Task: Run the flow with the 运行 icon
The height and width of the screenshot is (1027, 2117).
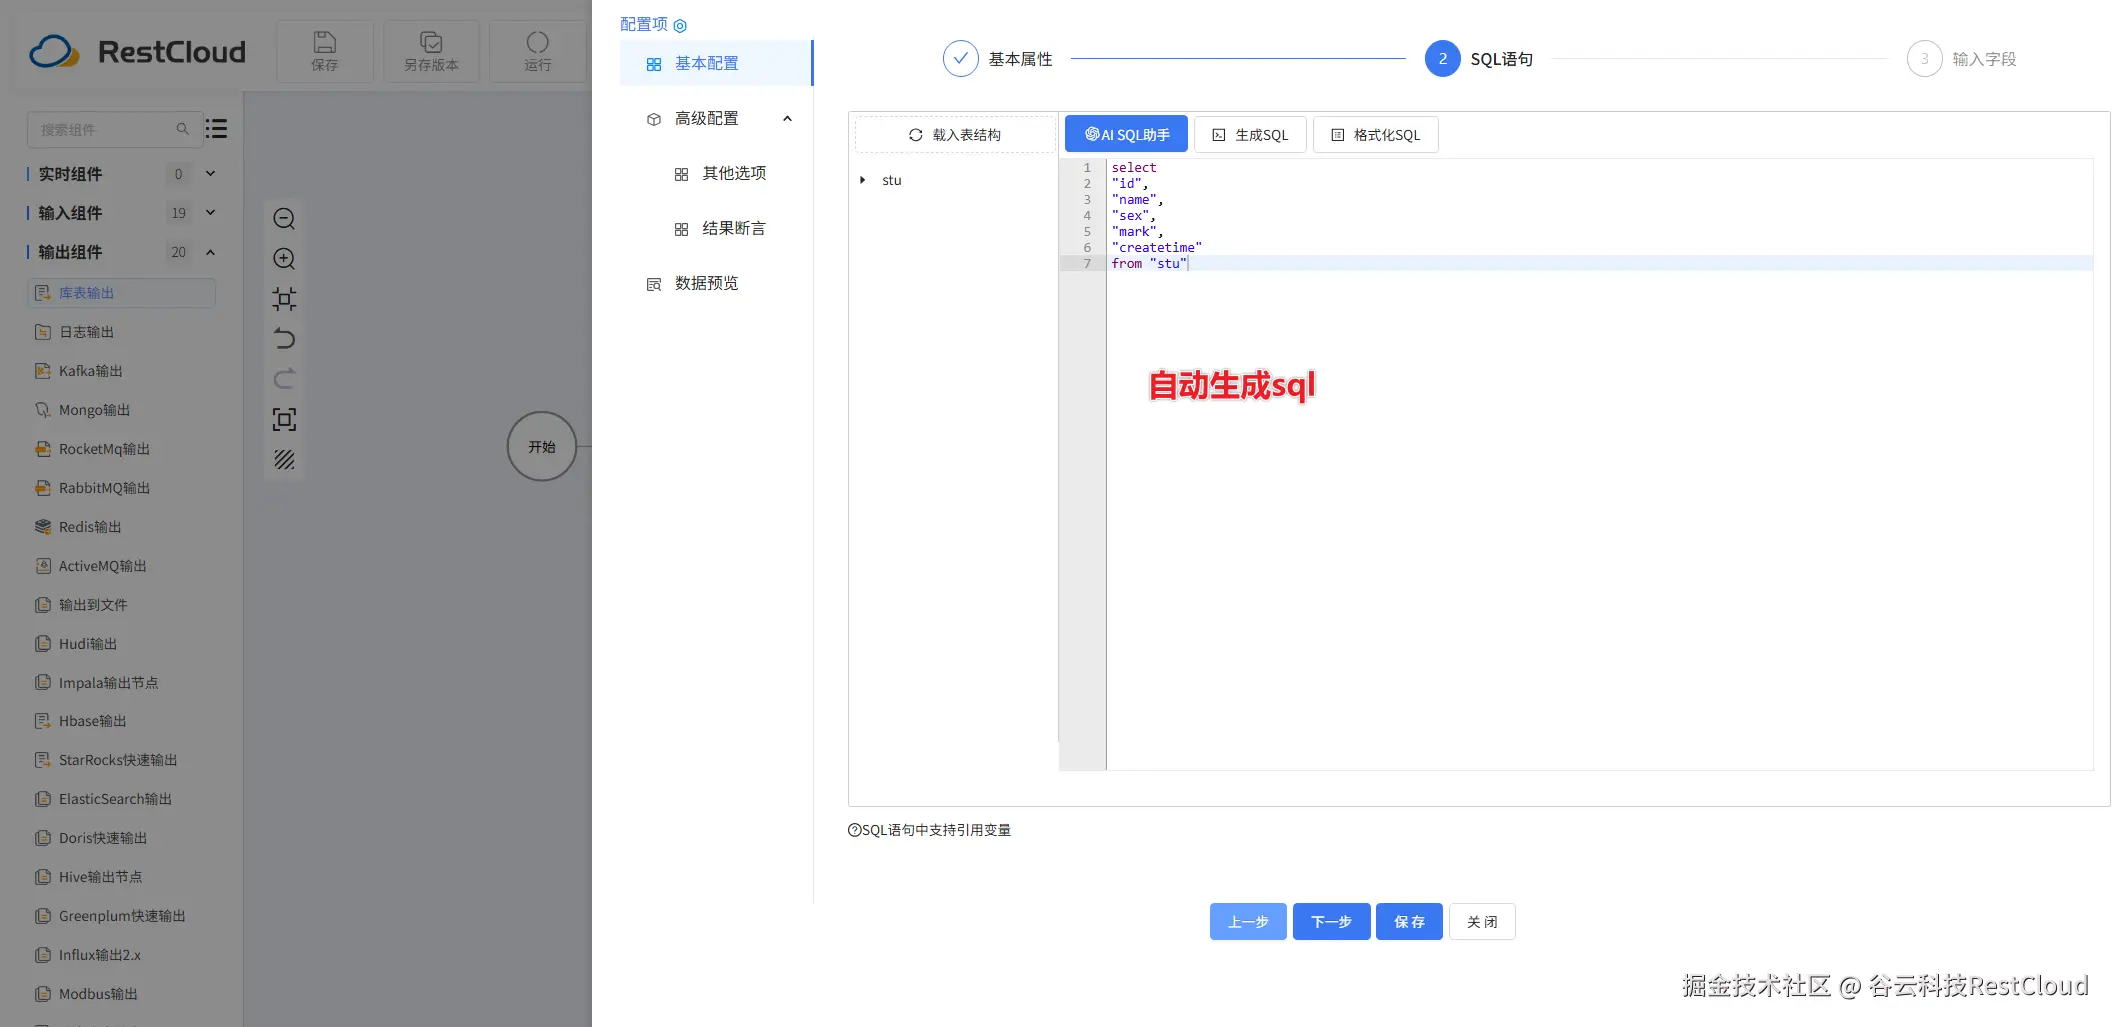Action: (538, 50)
